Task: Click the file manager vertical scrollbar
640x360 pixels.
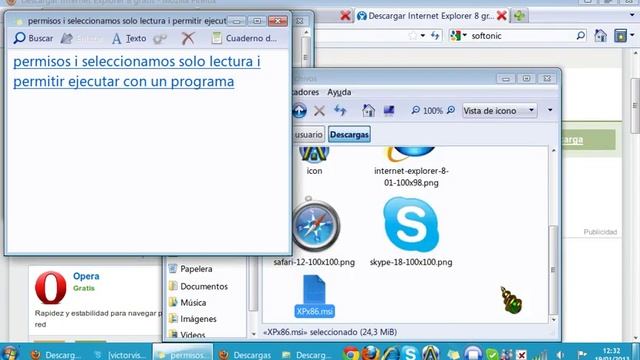Action: [553, 269]
